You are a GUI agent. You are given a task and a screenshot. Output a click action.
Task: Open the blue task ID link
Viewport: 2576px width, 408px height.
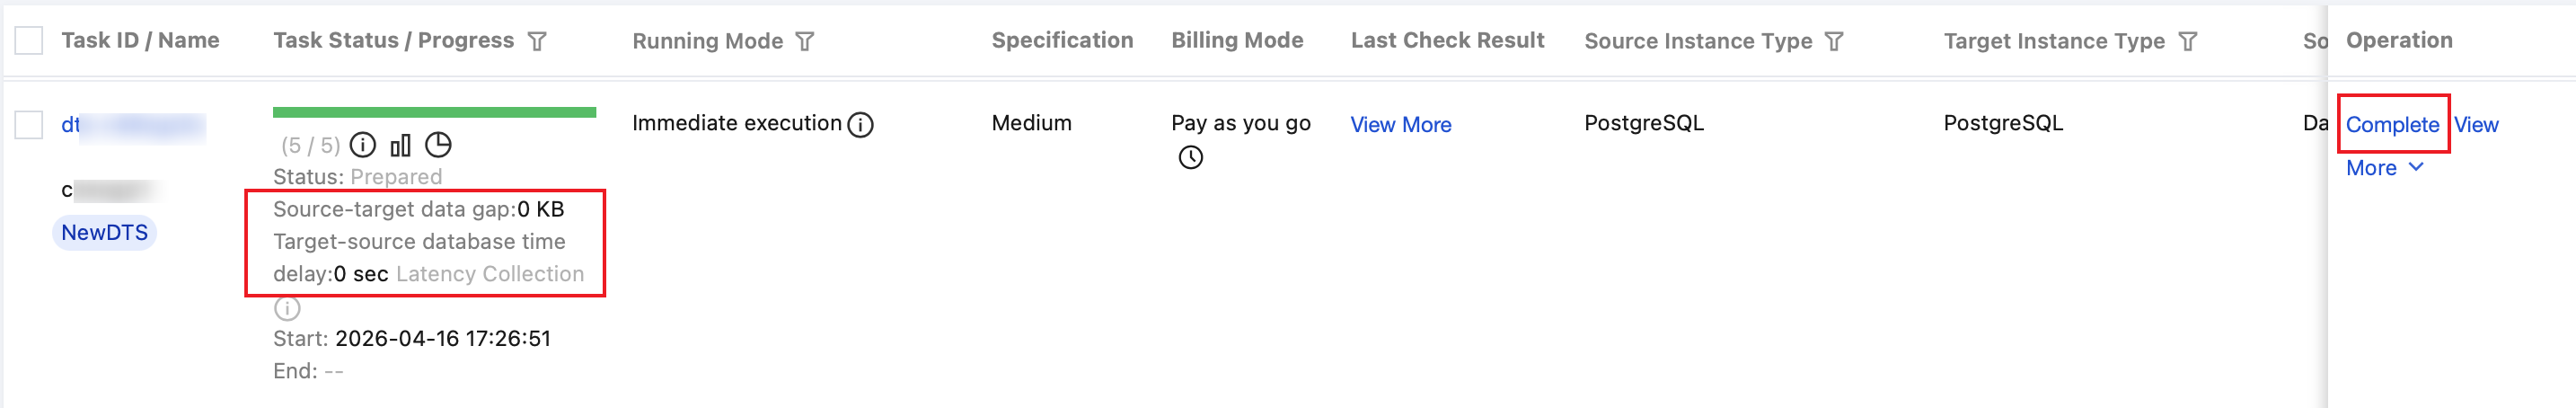coord(72,125)
